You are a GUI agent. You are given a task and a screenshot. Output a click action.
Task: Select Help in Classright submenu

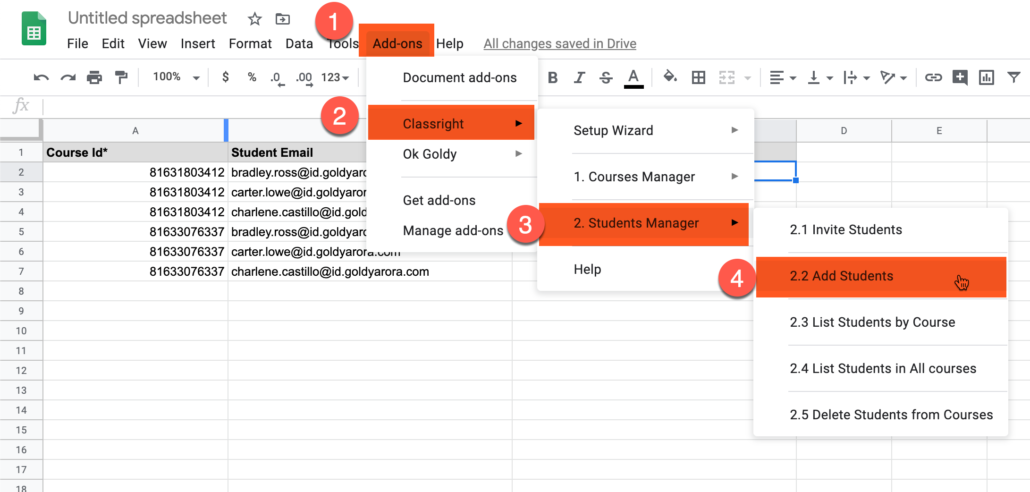pos(646,269)
